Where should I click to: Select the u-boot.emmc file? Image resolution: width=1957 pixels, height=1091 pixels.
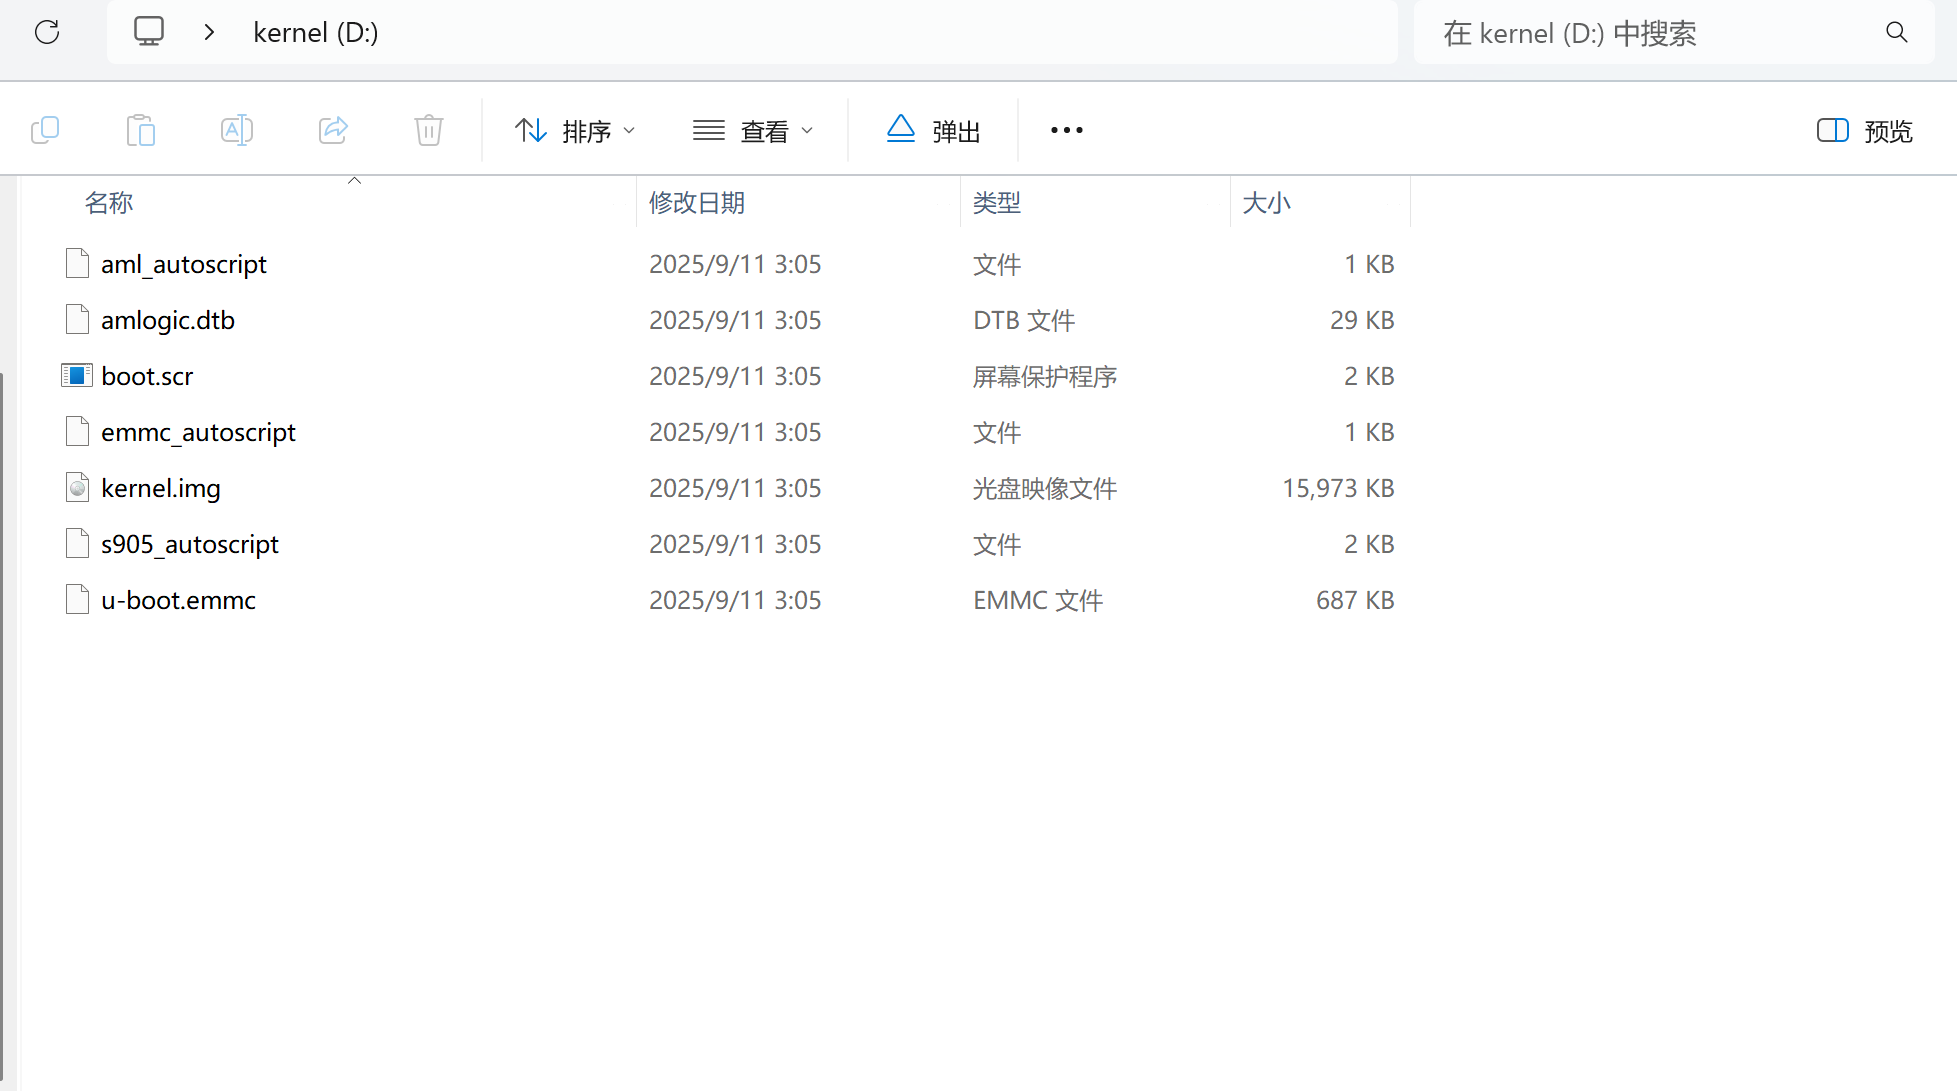coord(178,600)
